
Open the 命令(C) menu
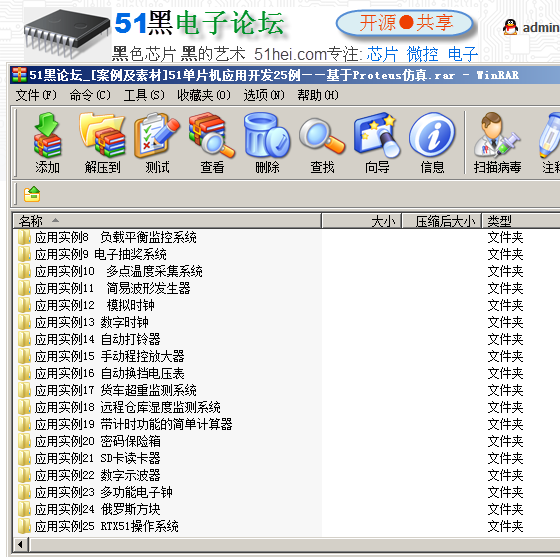(x=90, y=95)
